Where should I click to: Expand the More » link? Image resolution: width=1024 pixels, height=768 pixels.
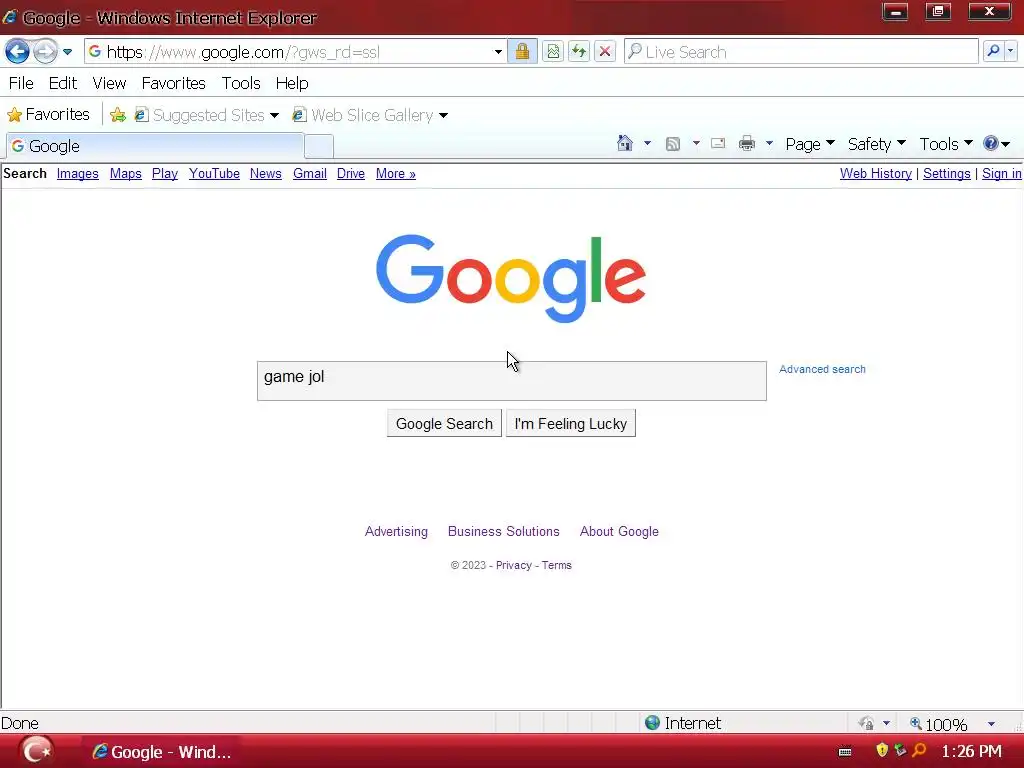[396, 174]
